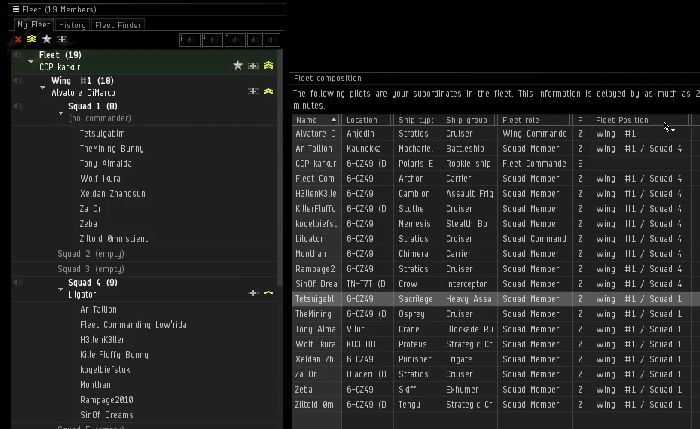The height and width of the screenshot is (429, 700).
Task: Open the History tab
Action: pyautogui.click(x=72, y=25)
